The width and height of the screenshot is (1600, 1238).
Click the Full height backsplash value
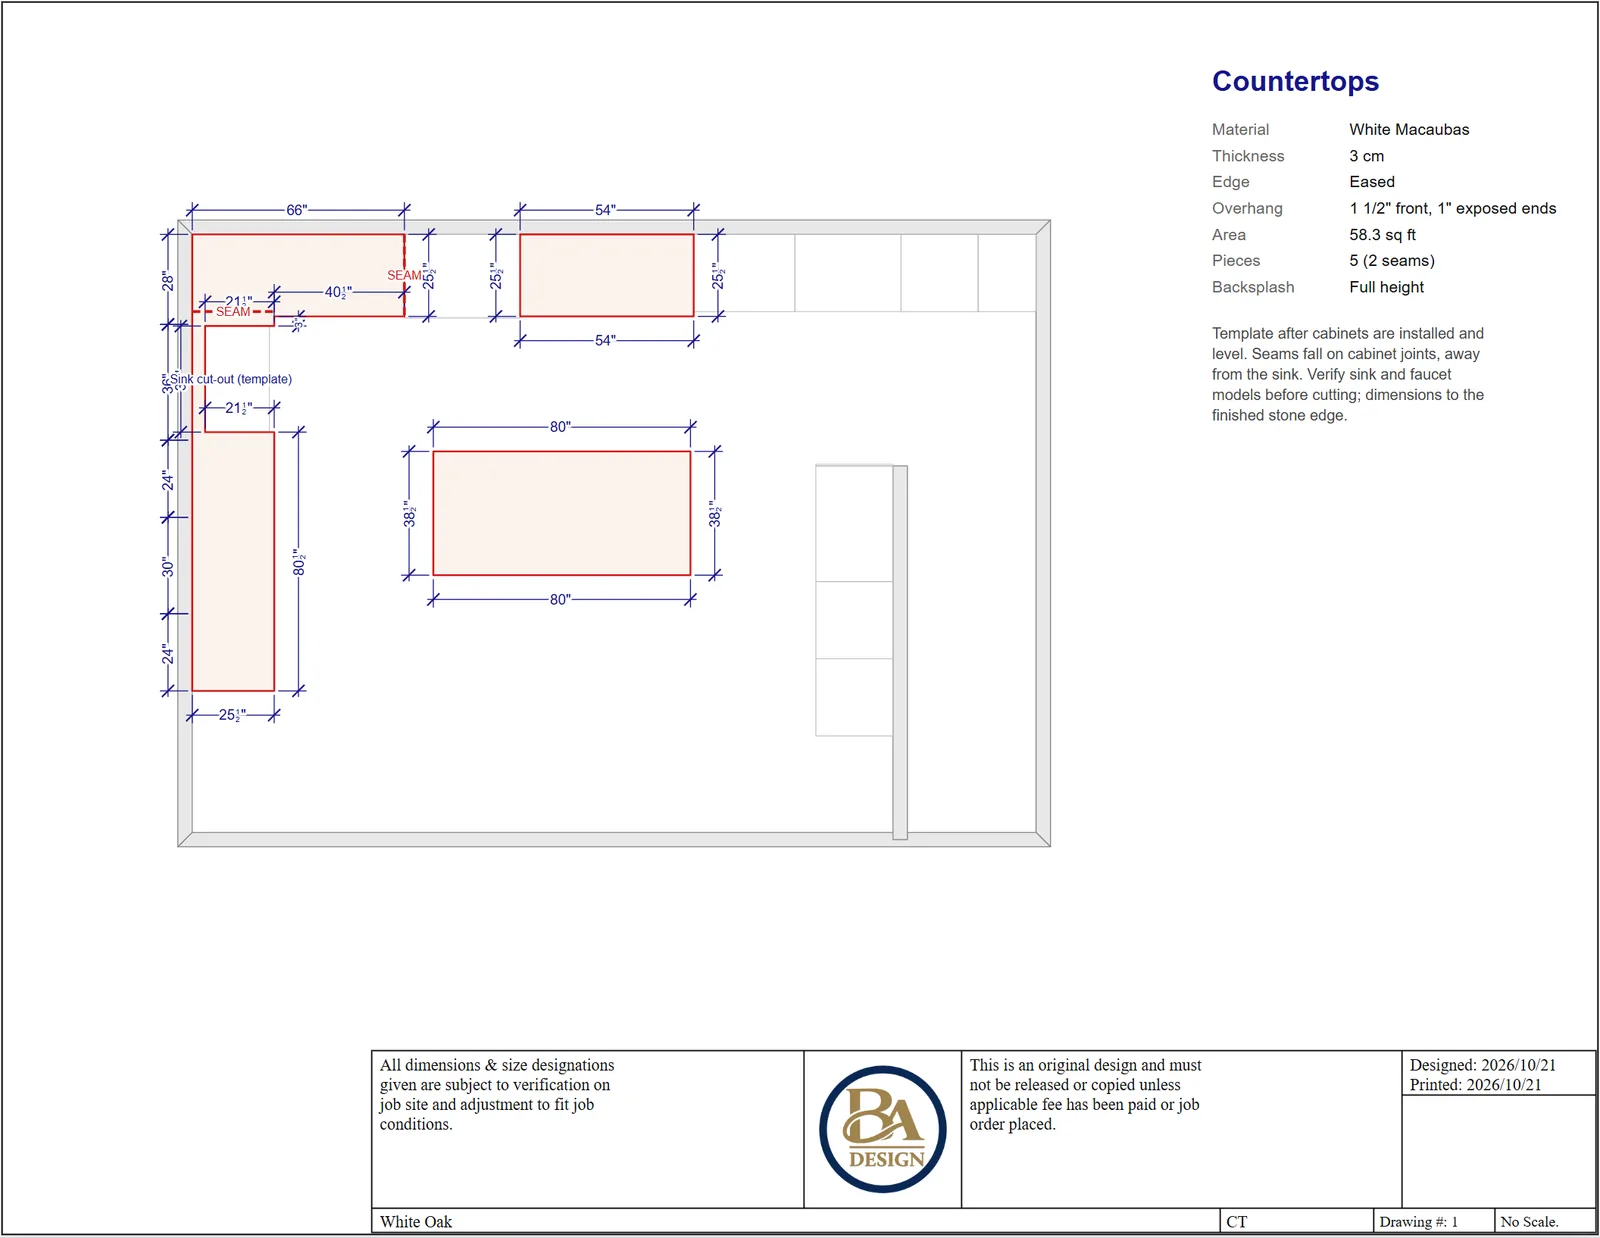pos(1386,287)
